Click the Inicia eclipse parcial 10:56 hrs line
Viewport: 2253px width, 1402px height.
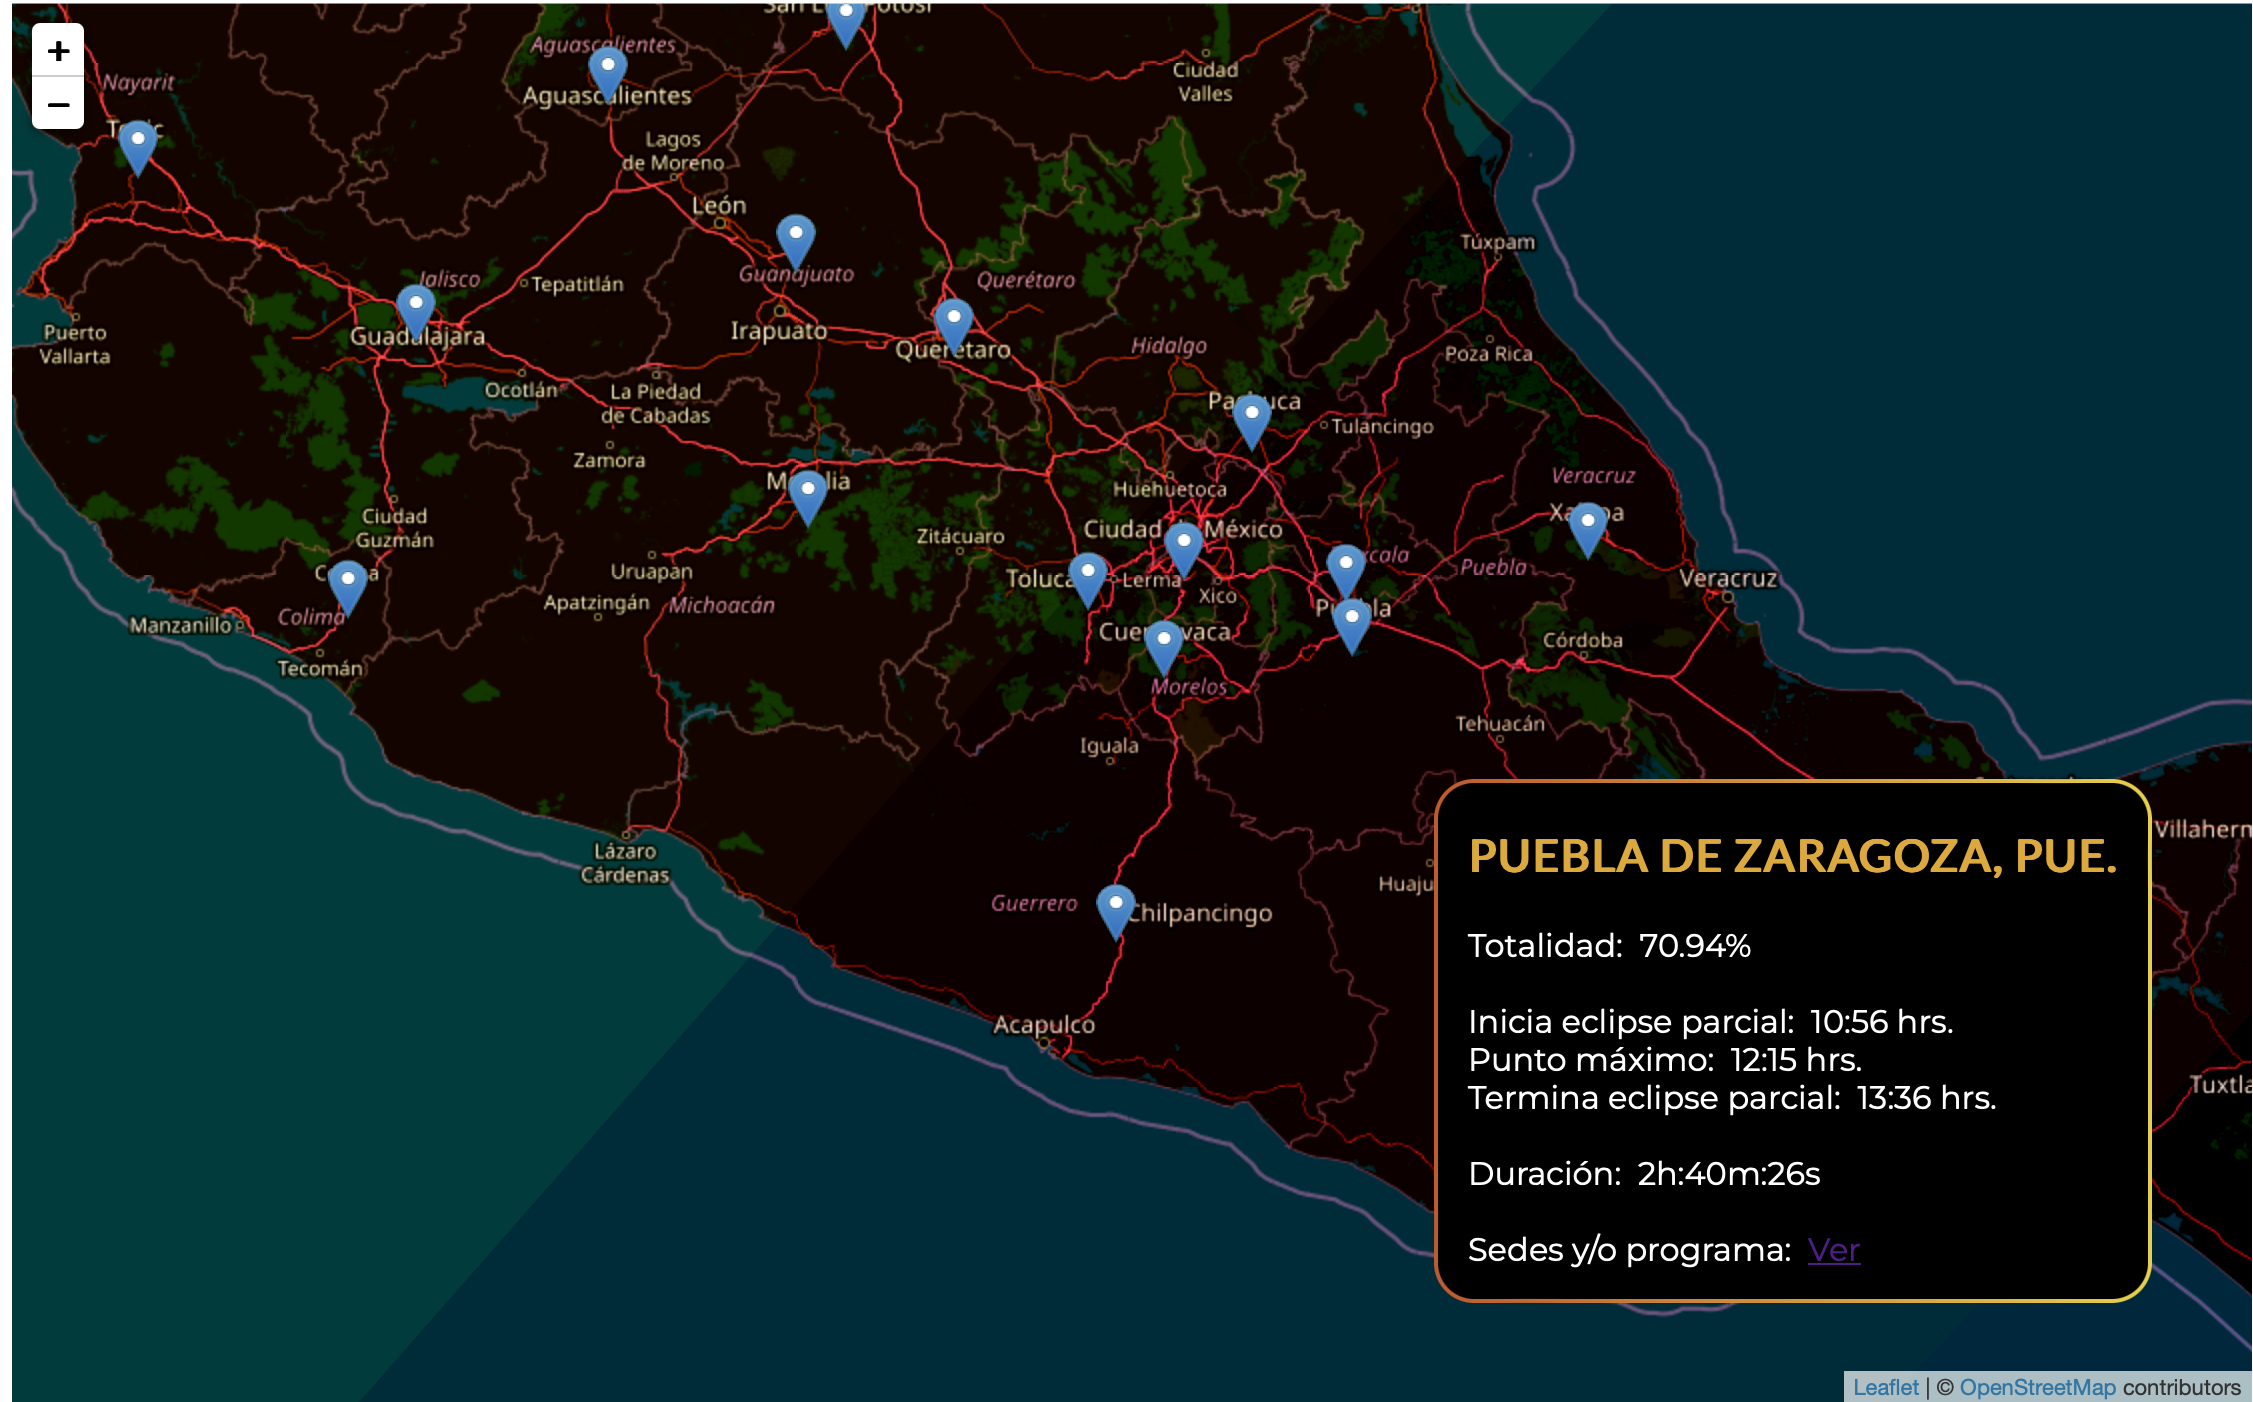coord(1711,1022)
